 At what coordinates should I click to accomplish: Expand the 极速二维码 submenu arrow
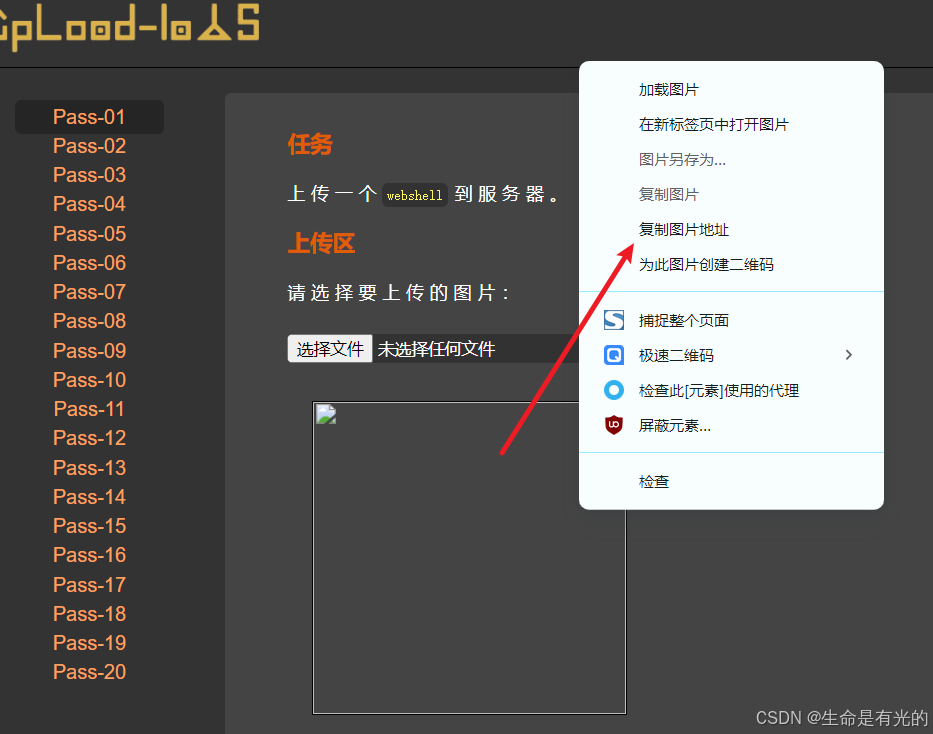848,354
